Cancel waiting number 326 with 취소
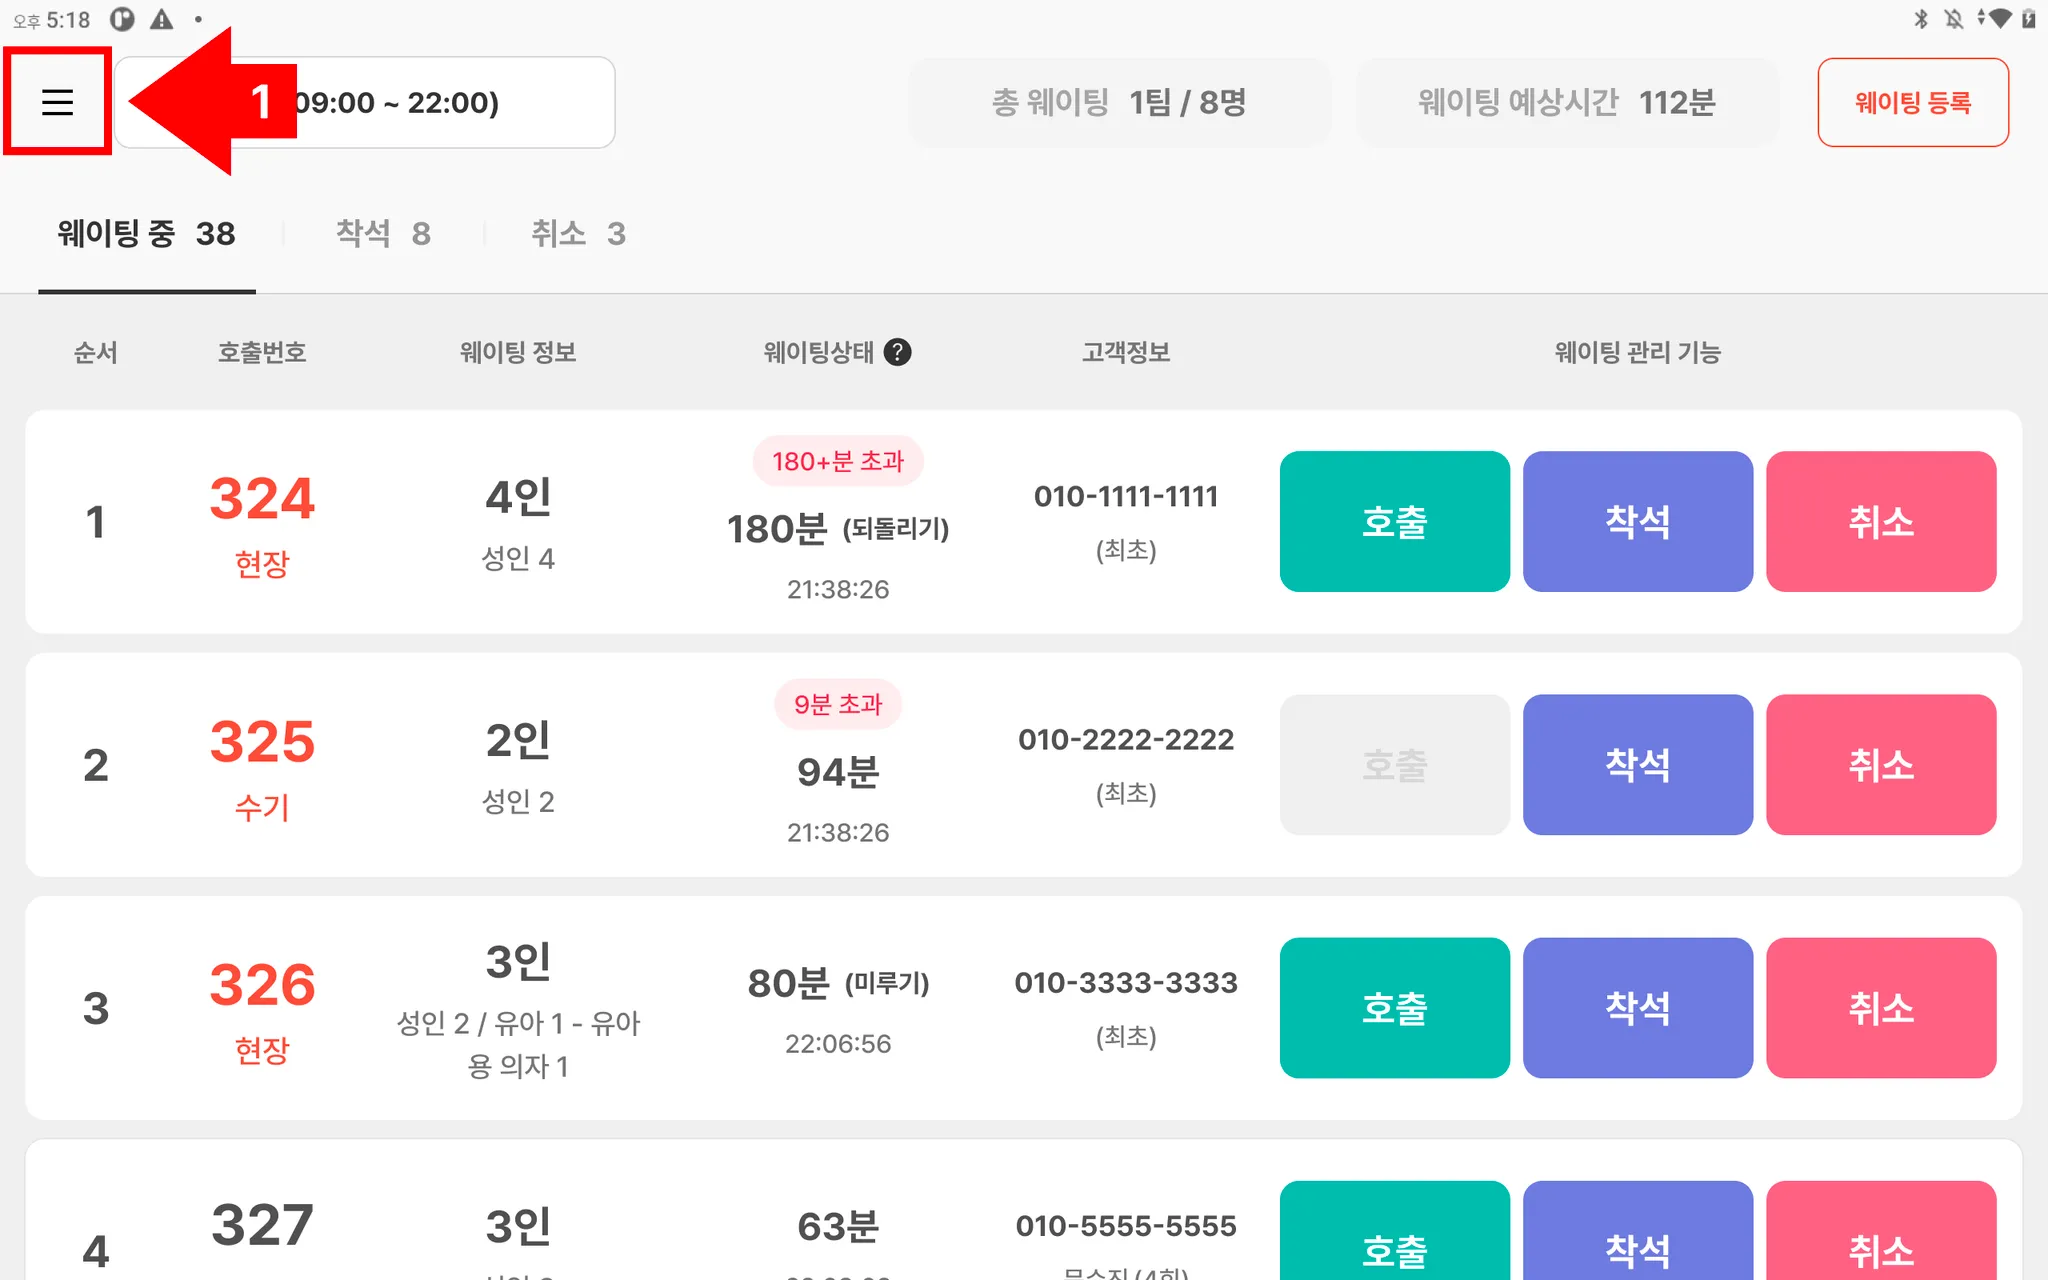 click(1880, 1008)
